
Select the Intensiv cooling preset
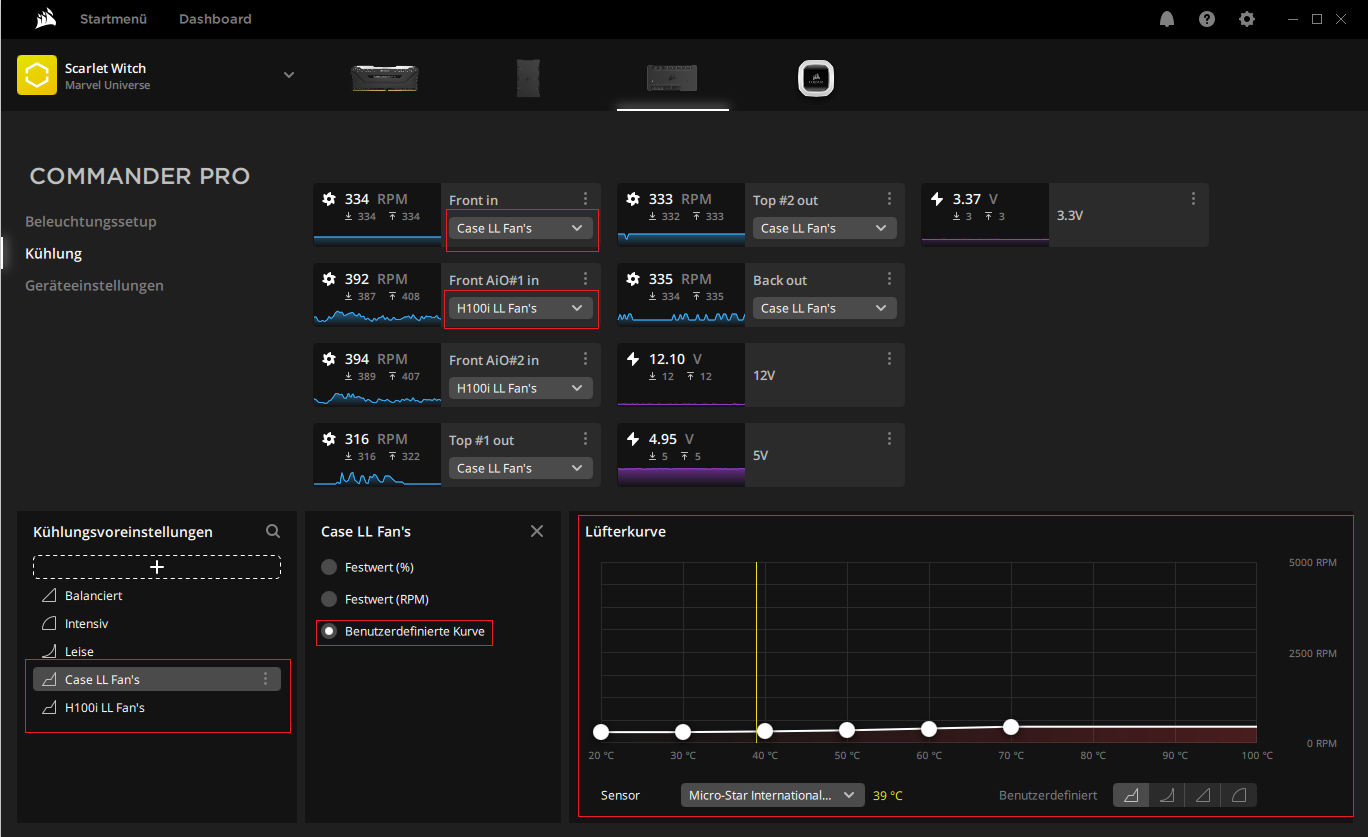(x=157, y=623)
